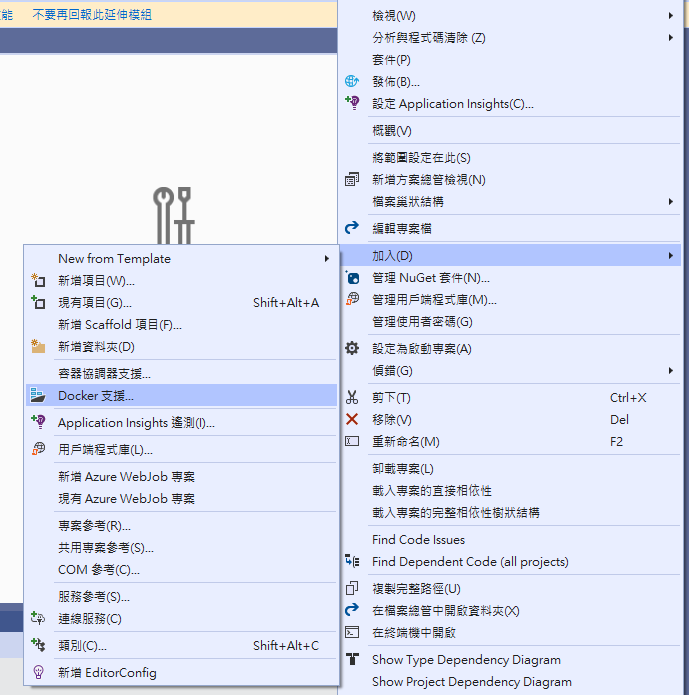
Task: Click the open folder in Explorer icon
Action: click(352, 610)
